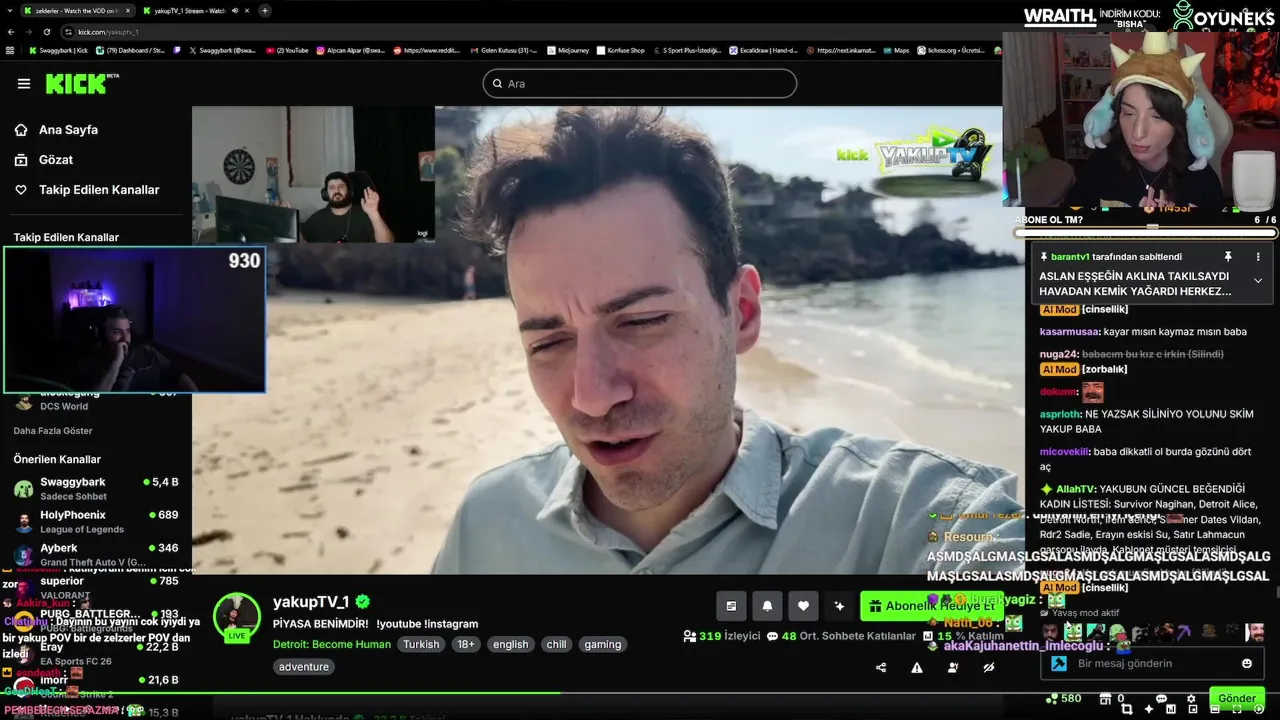Select the gaming tag

[603, 644]
